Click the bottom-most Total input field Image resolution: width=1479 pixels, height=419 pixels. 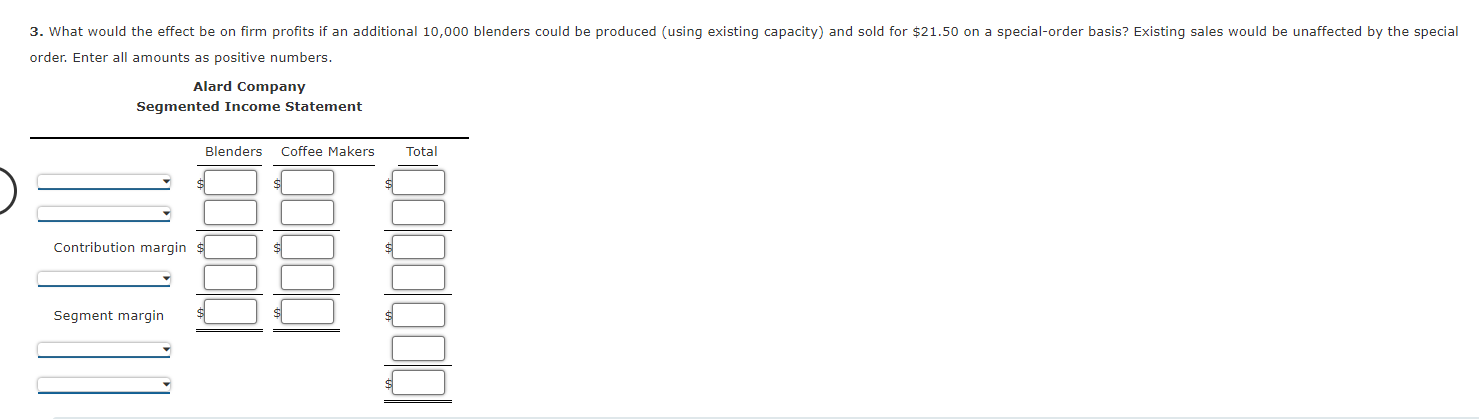tap(418, 382)
